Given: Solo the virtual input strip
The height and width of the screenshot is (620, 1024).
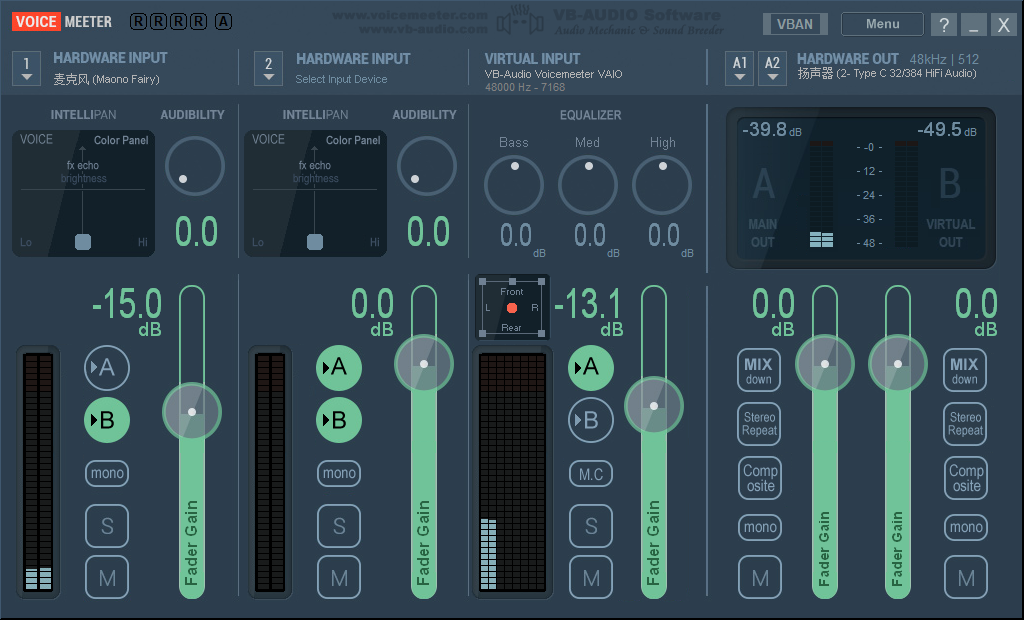Looking at the screenshot, I should [591, 526].
